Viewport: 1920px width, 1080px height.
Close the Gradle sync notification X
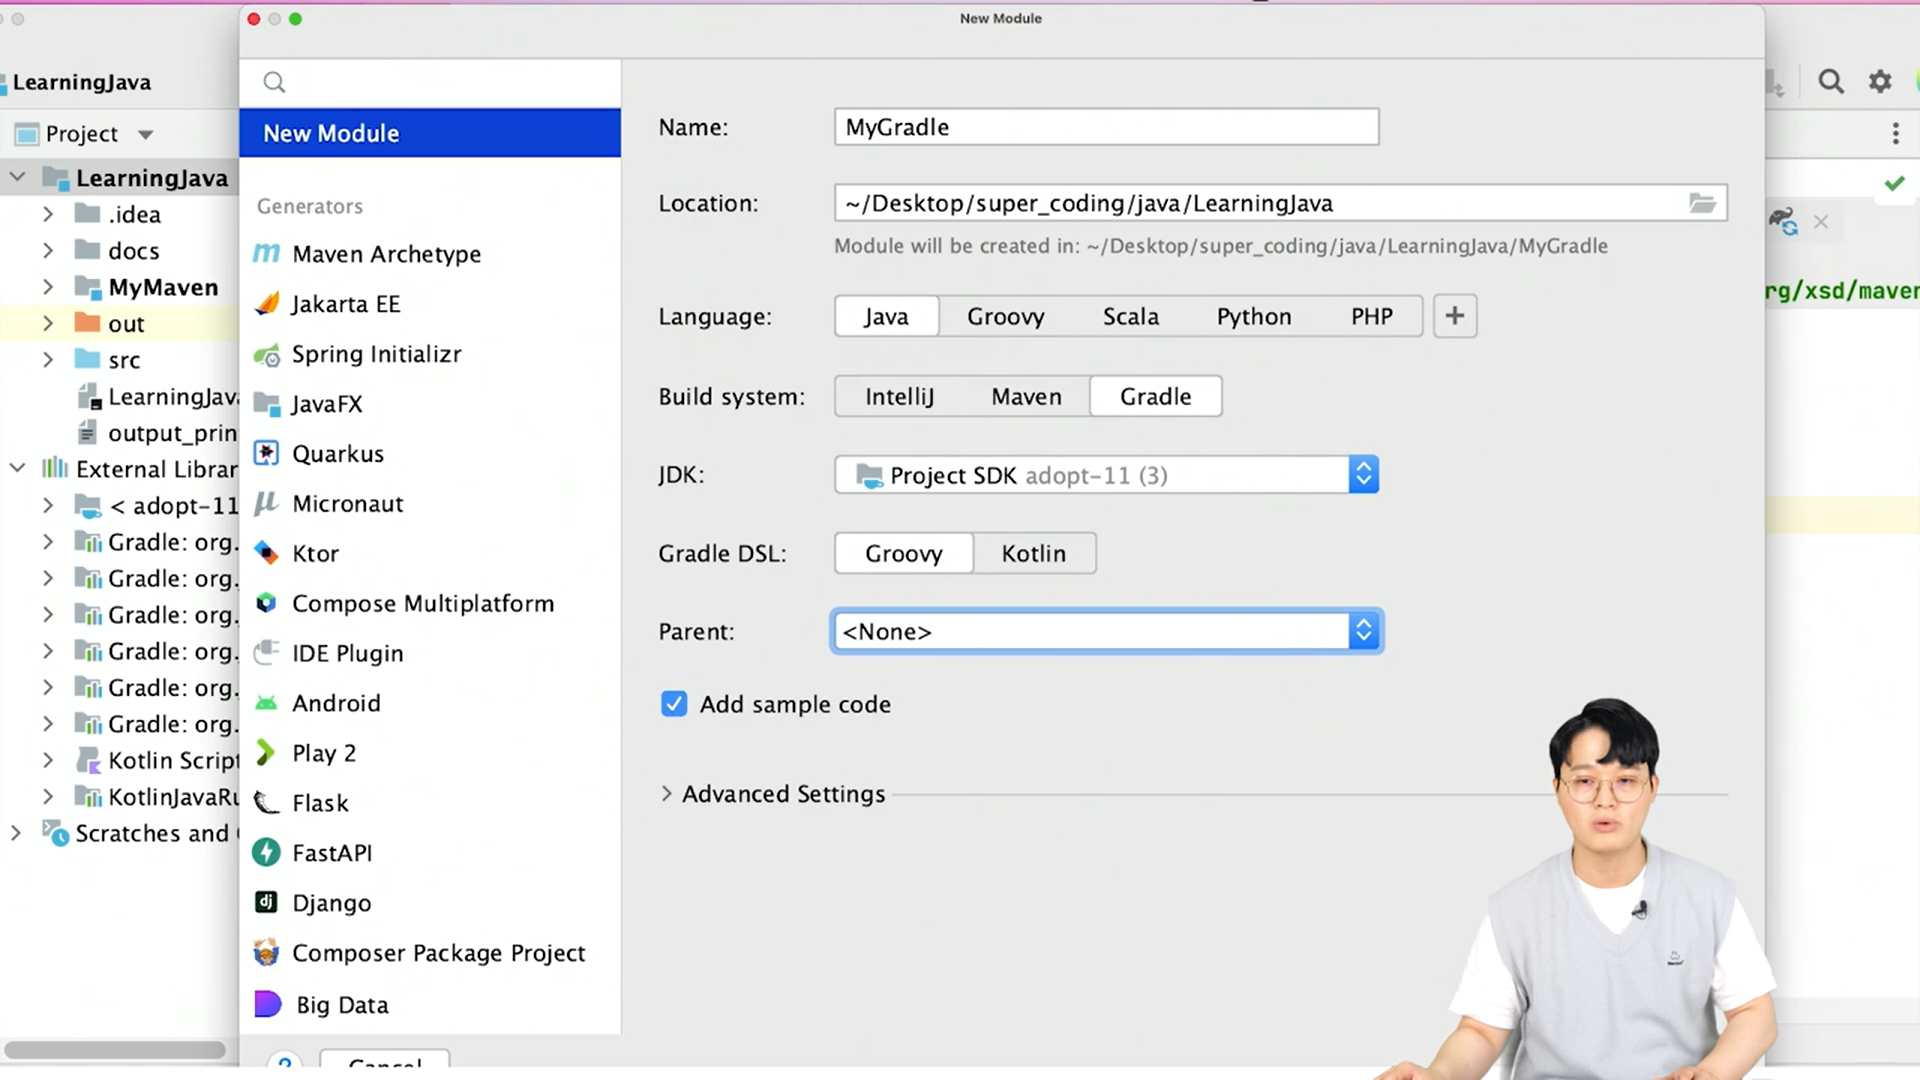click(1821, 222)
